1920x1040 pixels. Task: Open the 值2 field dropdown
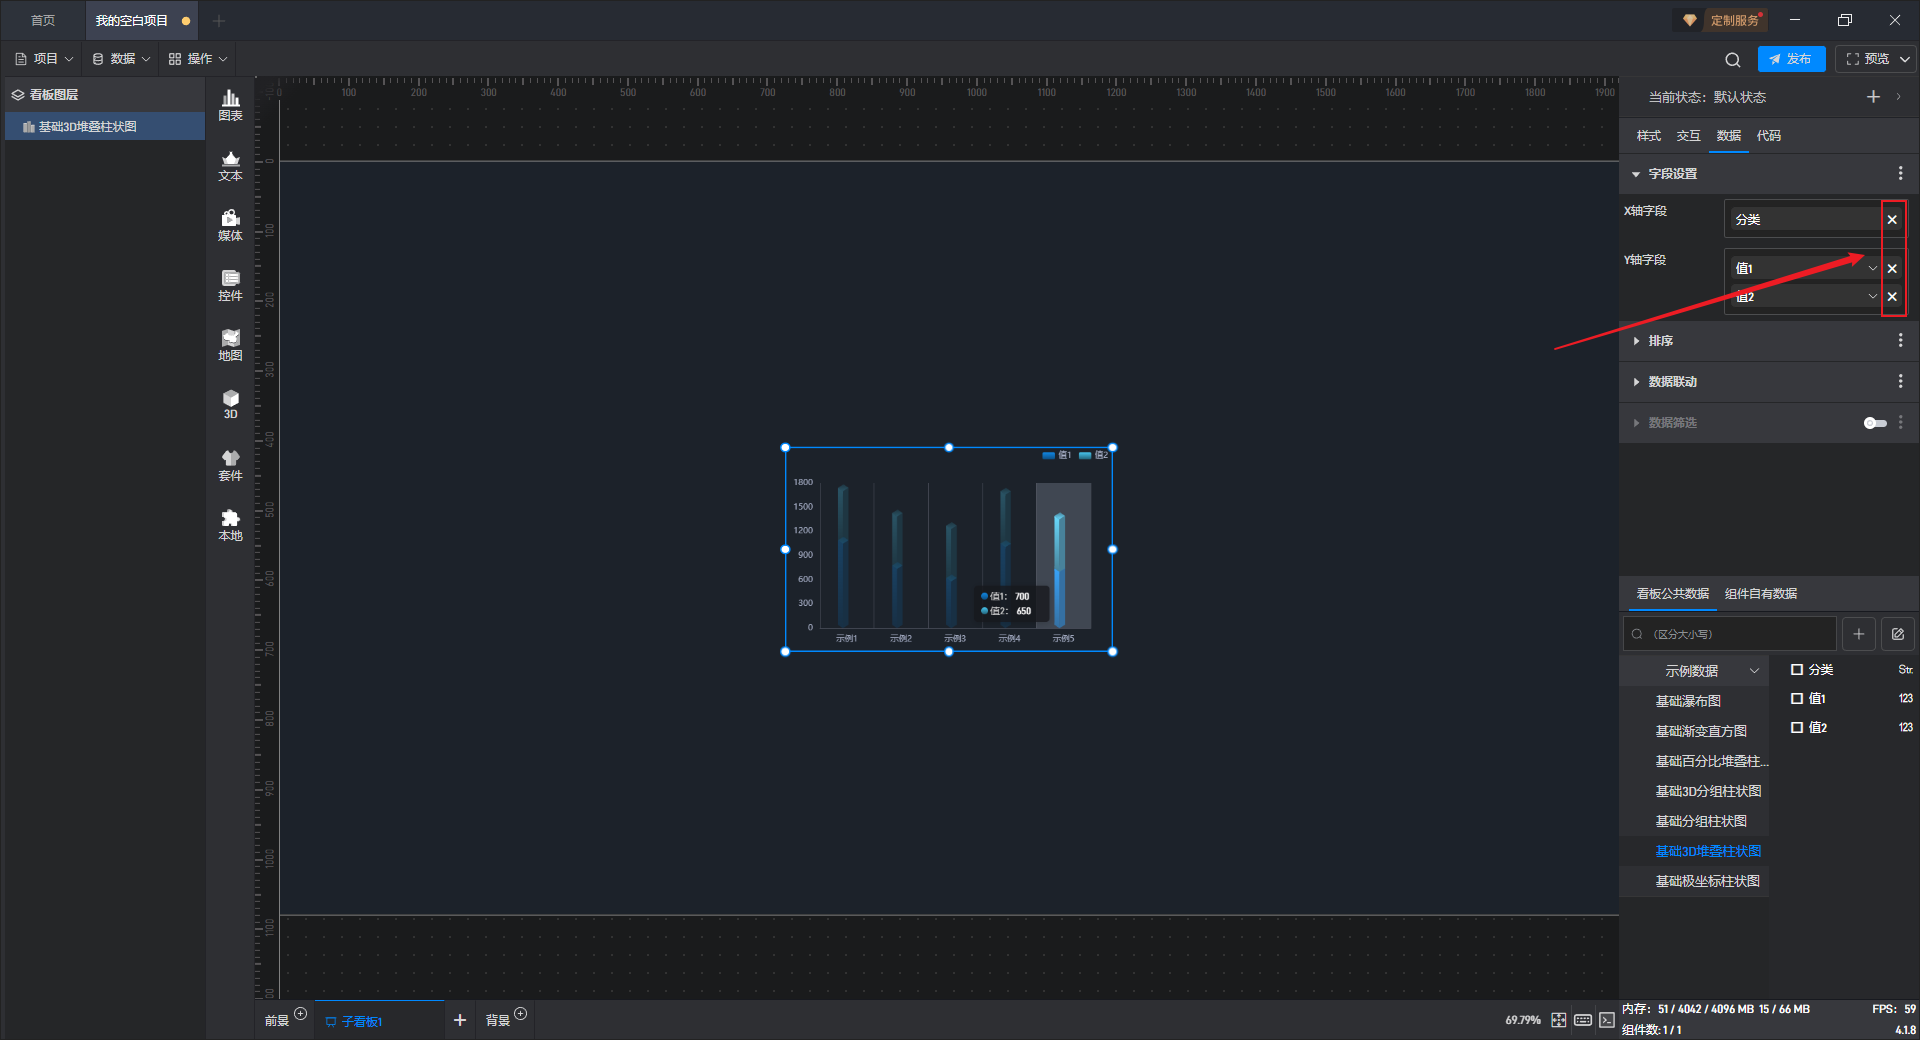[1872, 296]
